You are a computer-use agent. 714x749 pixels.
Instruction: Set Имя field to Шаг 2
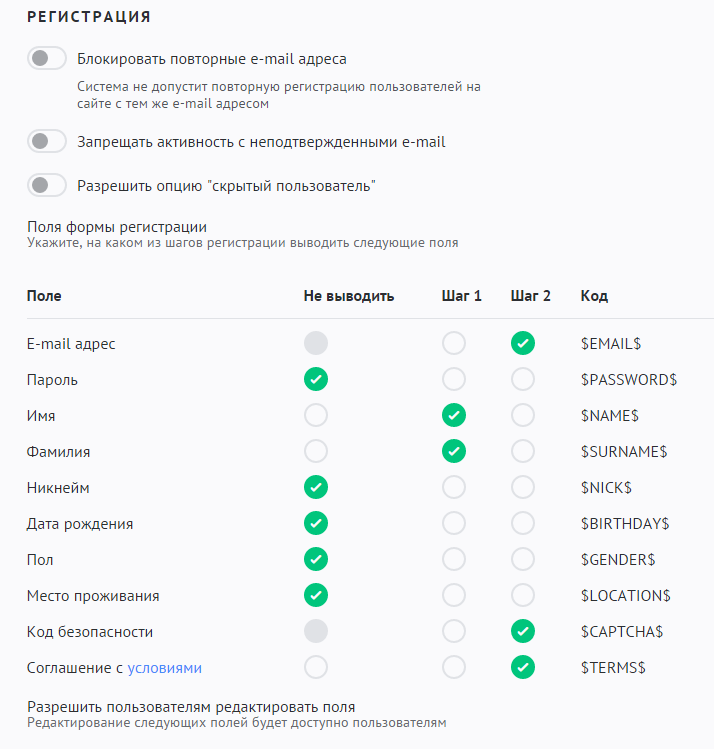[x=522, y=416]
